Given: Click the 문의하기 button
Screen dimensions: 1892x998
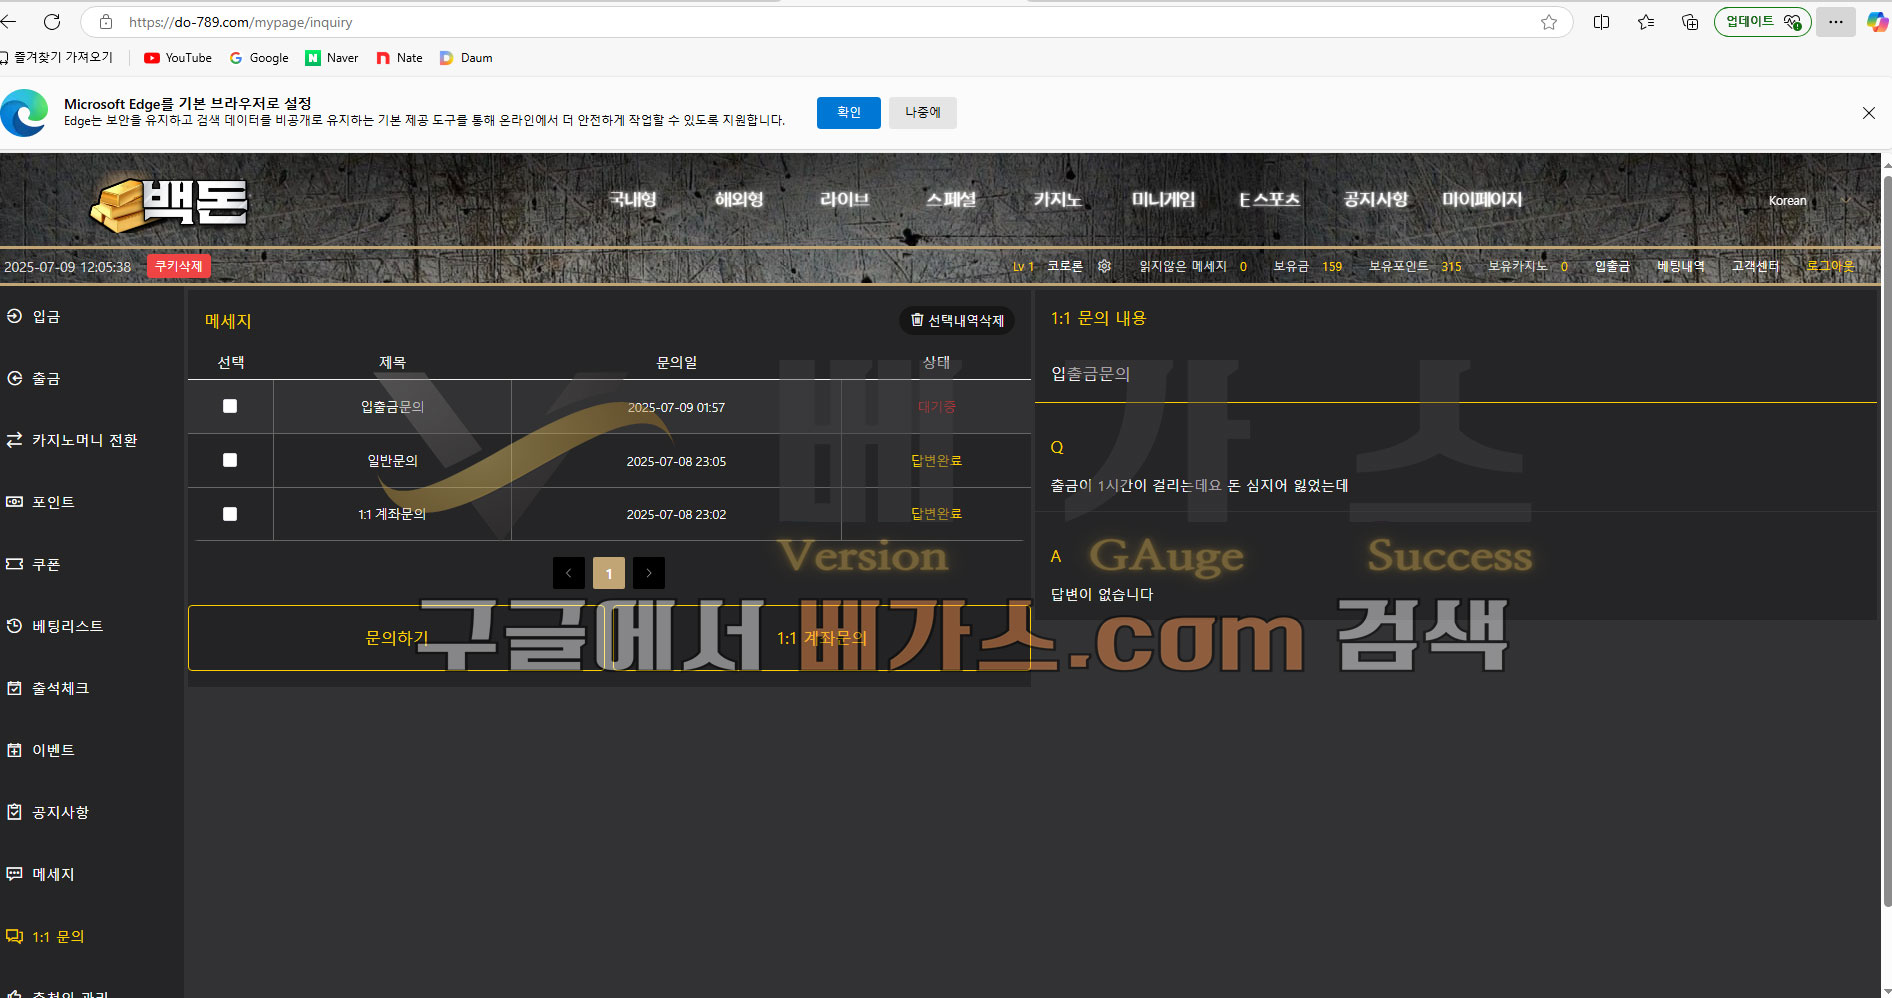Looking at the screenshot, I should click(x=397, y=638).
